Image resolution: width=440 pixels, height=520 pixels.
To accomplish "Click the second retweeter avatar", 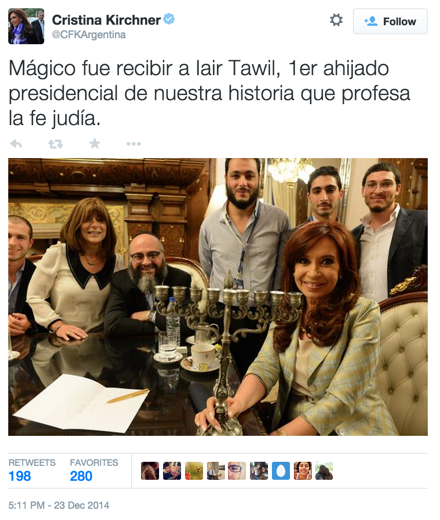I will (x=172, y=471).
